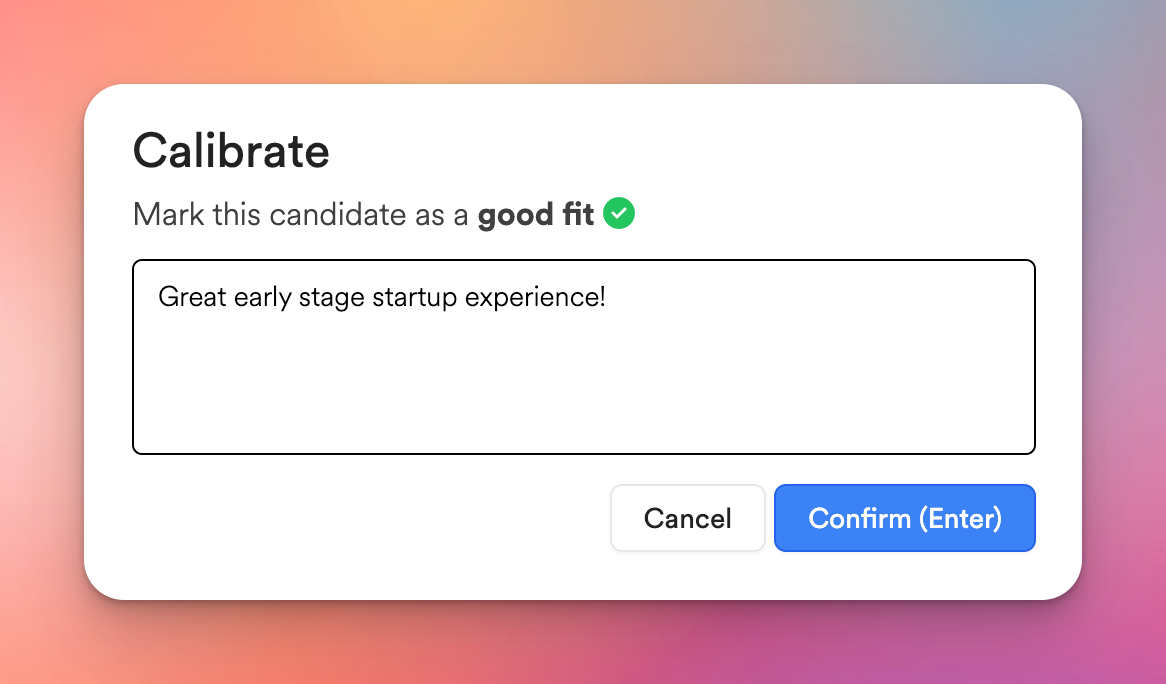Click the backdrop right of the dialog
Screen dimensions: 1166x684
click(1125, 342)
